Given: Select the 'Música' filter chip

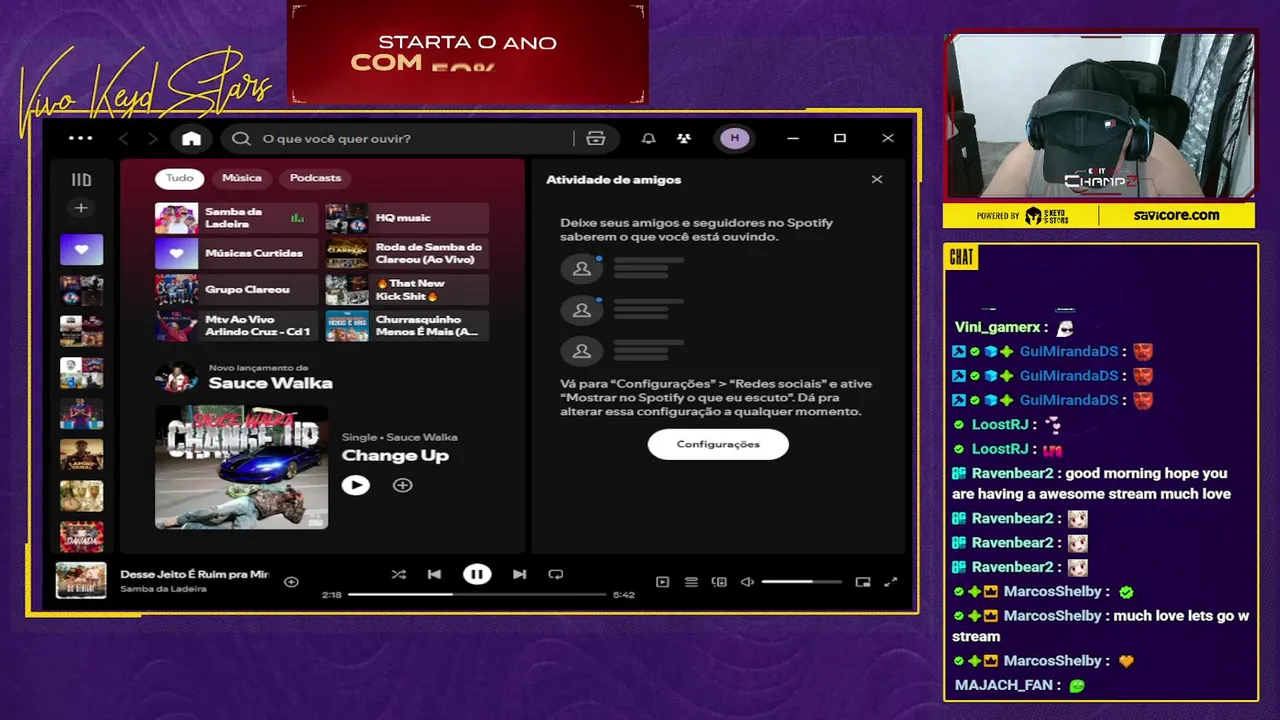Looking at the screenshot, I should (x=241, y=178).
